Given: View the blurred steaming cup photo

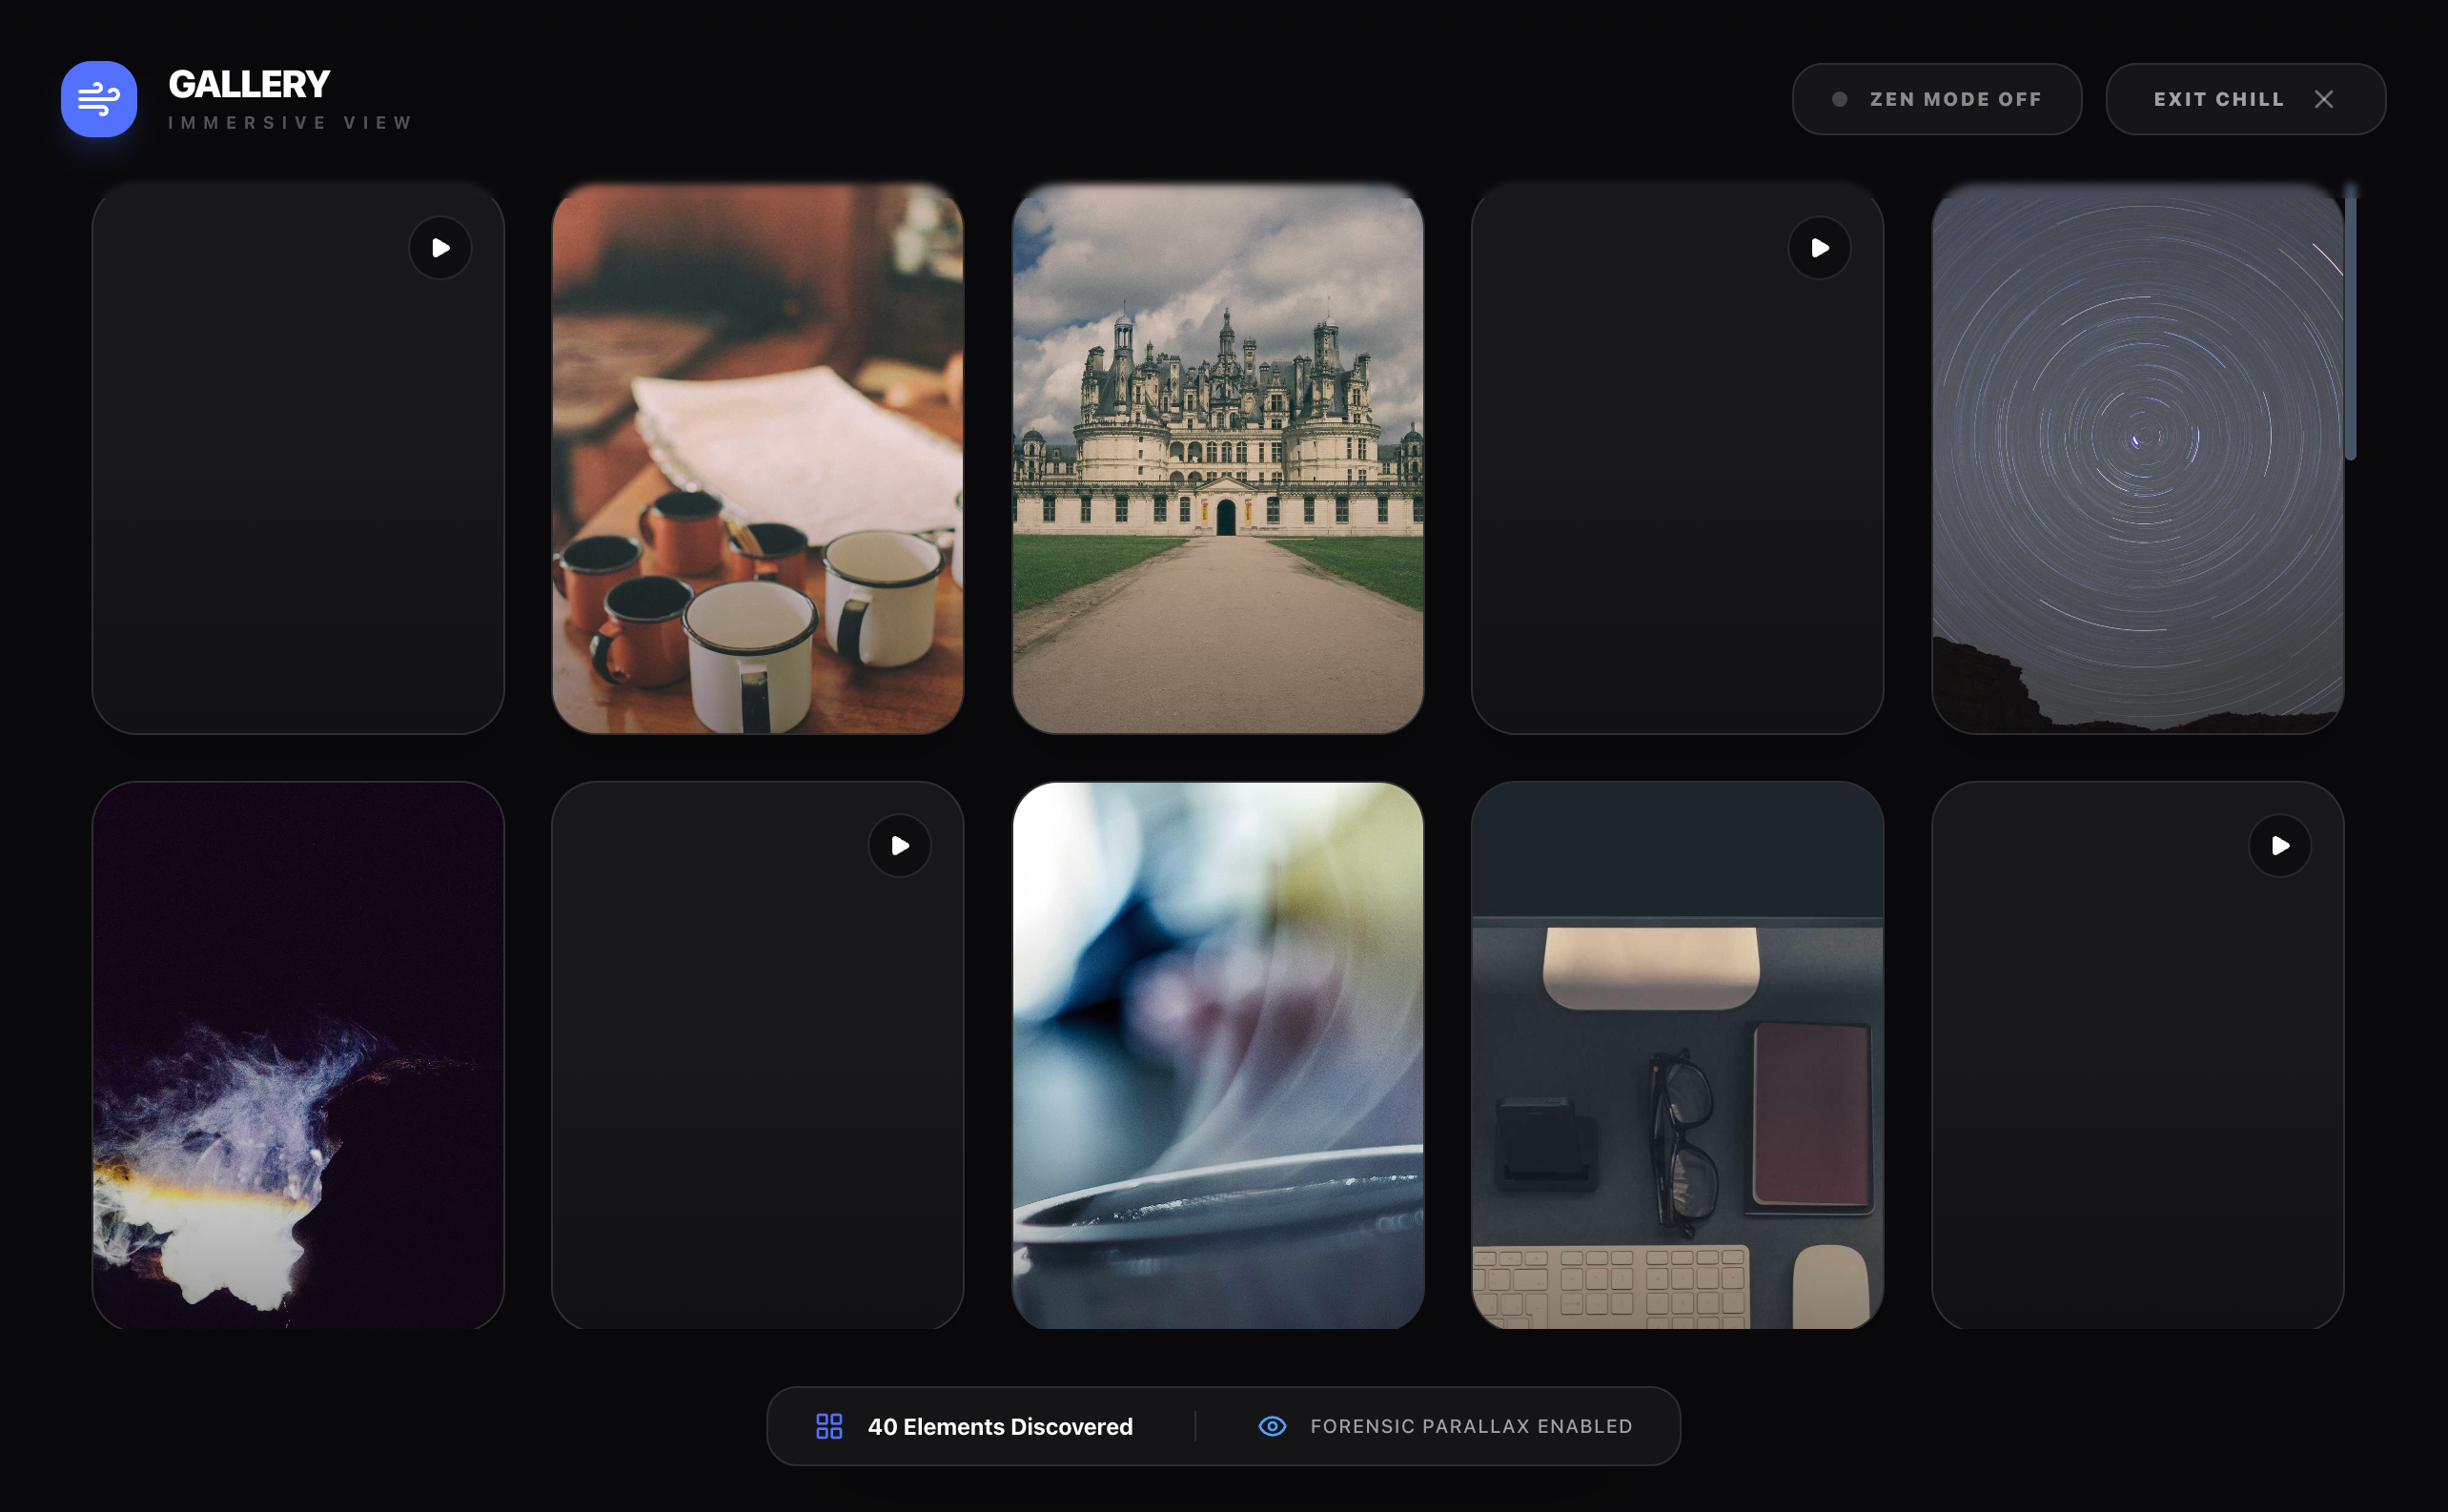Looking at the screenshot, I should pyautogui.click(x=1217, y=1055).
